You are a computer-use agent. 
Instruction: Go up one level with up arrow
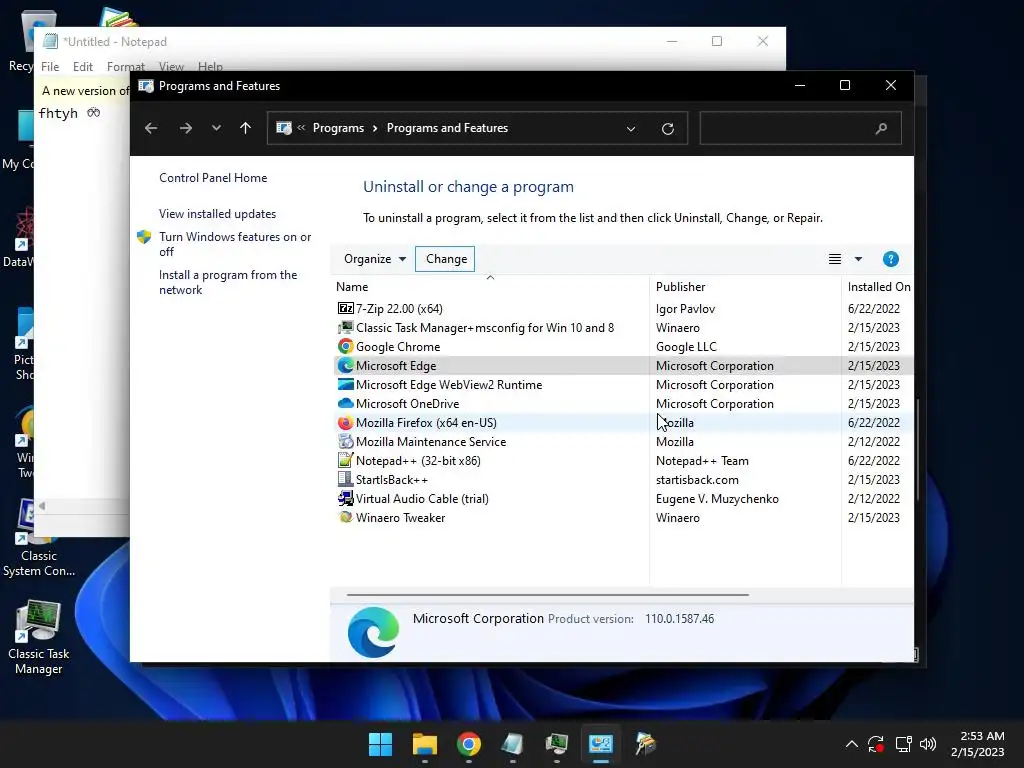point(245,128)
